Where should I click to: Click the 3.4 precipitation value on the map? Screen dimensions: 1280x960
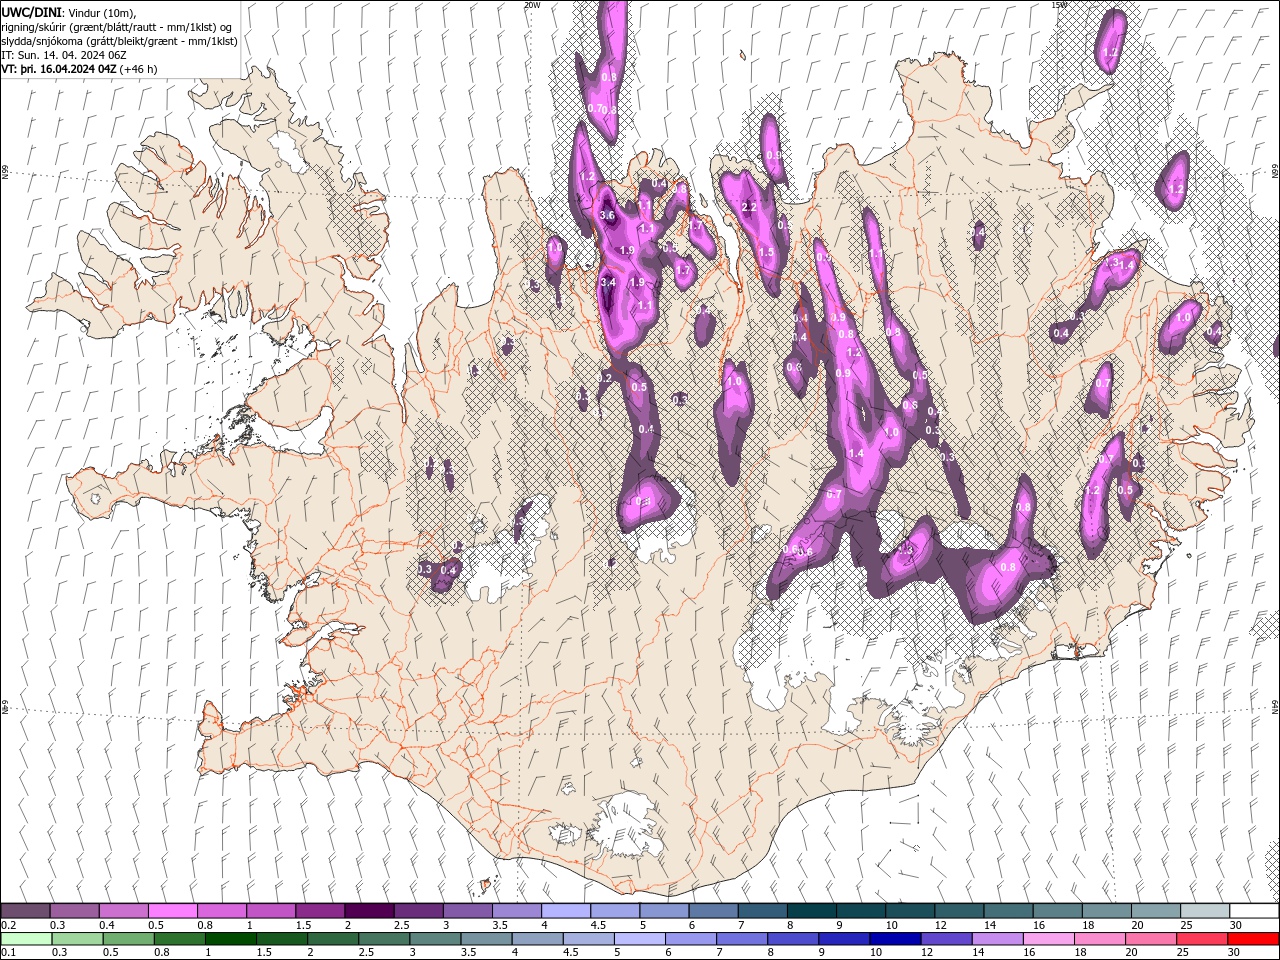pos(607,283)
